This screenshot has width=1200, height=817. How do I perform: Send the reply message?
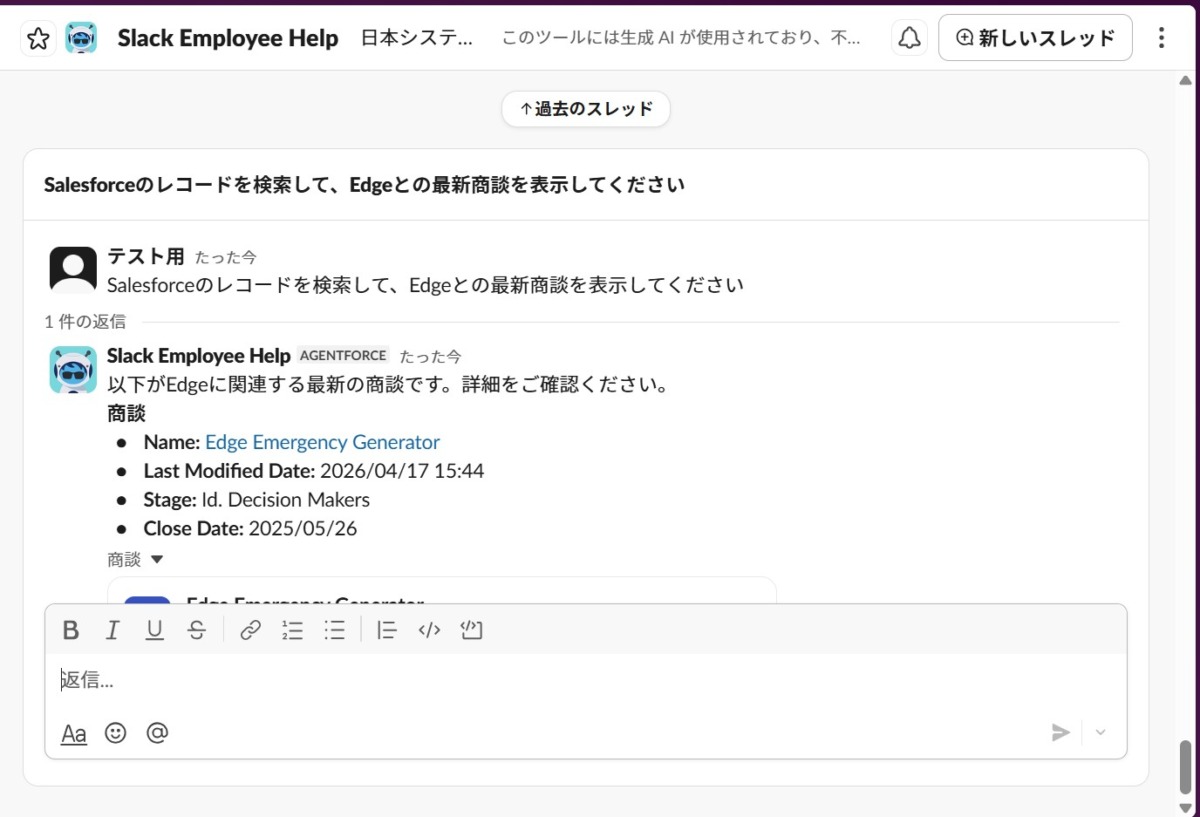[1060, 733]
